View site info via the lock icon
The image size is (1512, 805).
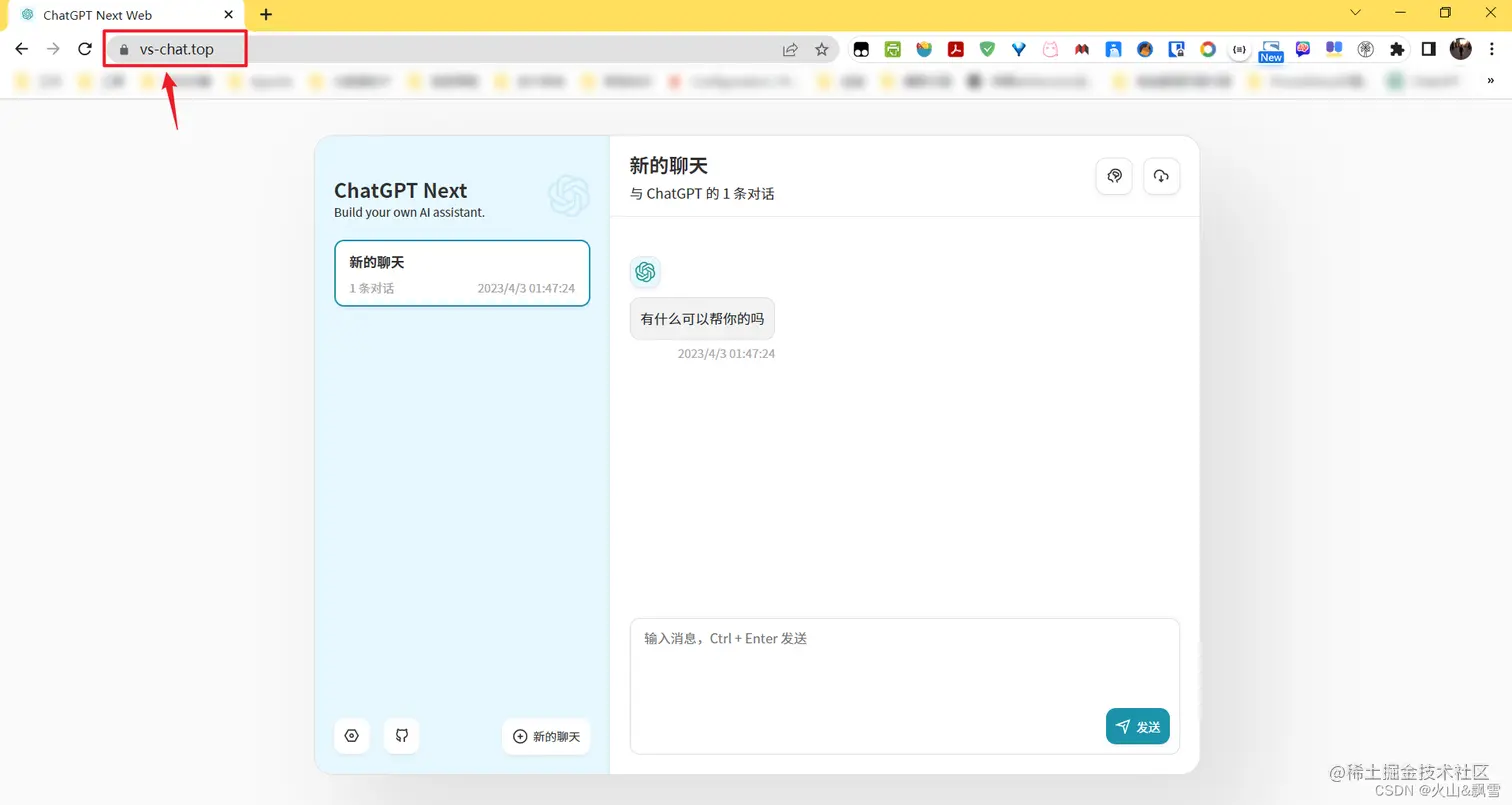point(125,49)
